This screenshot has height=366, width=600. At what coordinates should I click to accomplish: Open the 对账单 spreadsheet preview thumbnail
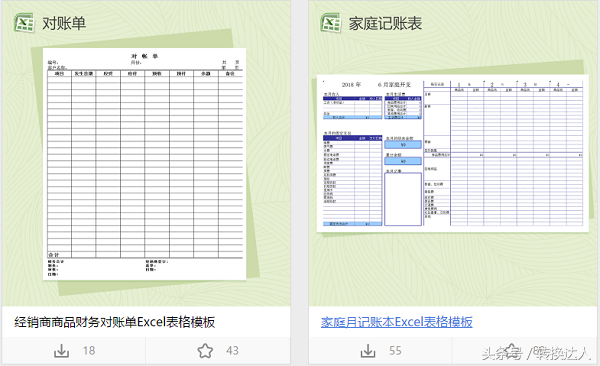pos(145,164)
